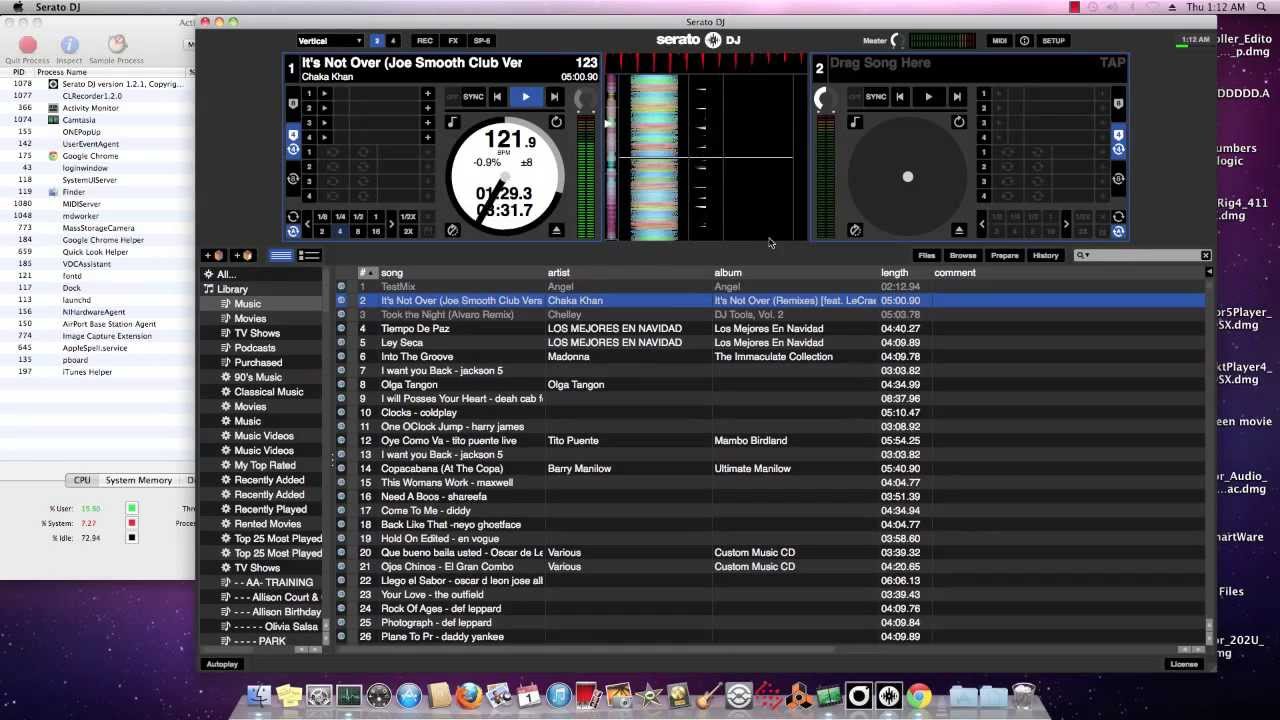The height and width of the screenshot is (720, 1280).
Task: Eject deck 2 track
Action: (959, 230)
